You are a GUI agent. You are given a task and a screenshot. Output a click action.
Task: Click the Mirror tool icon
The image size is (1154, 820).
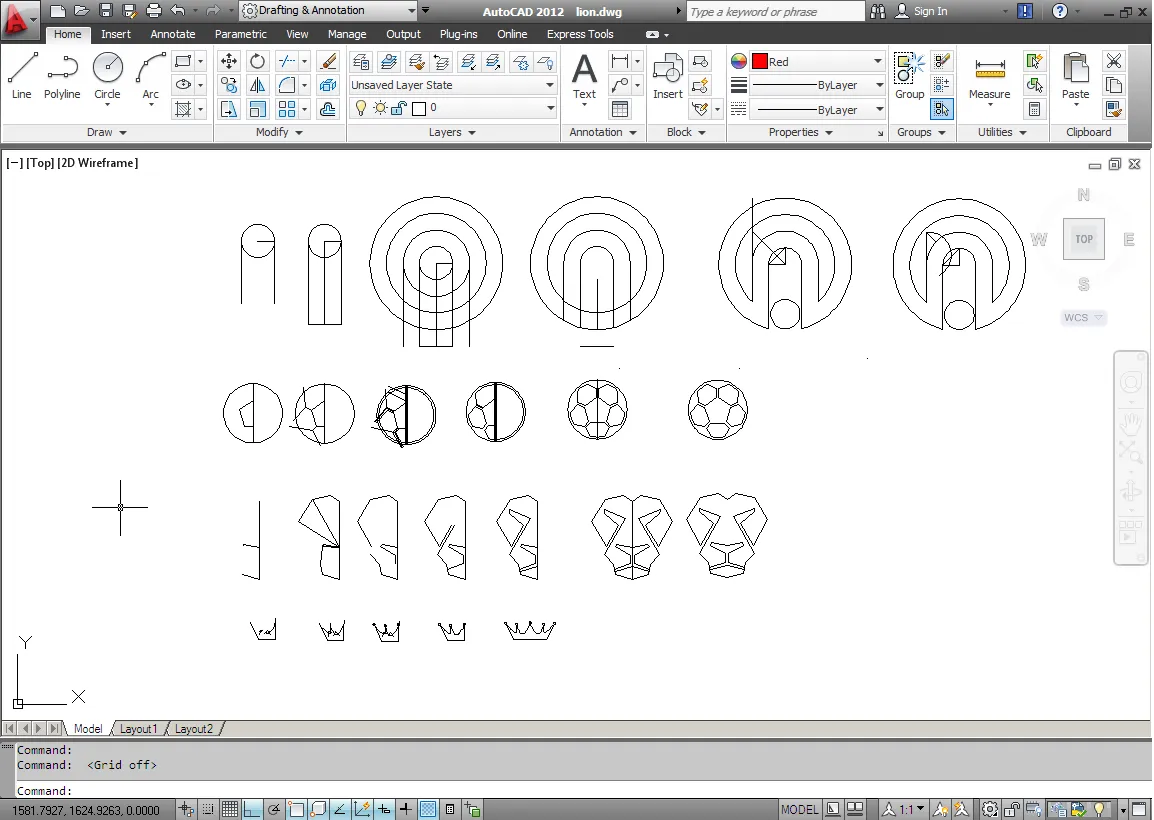coord(257,85)
